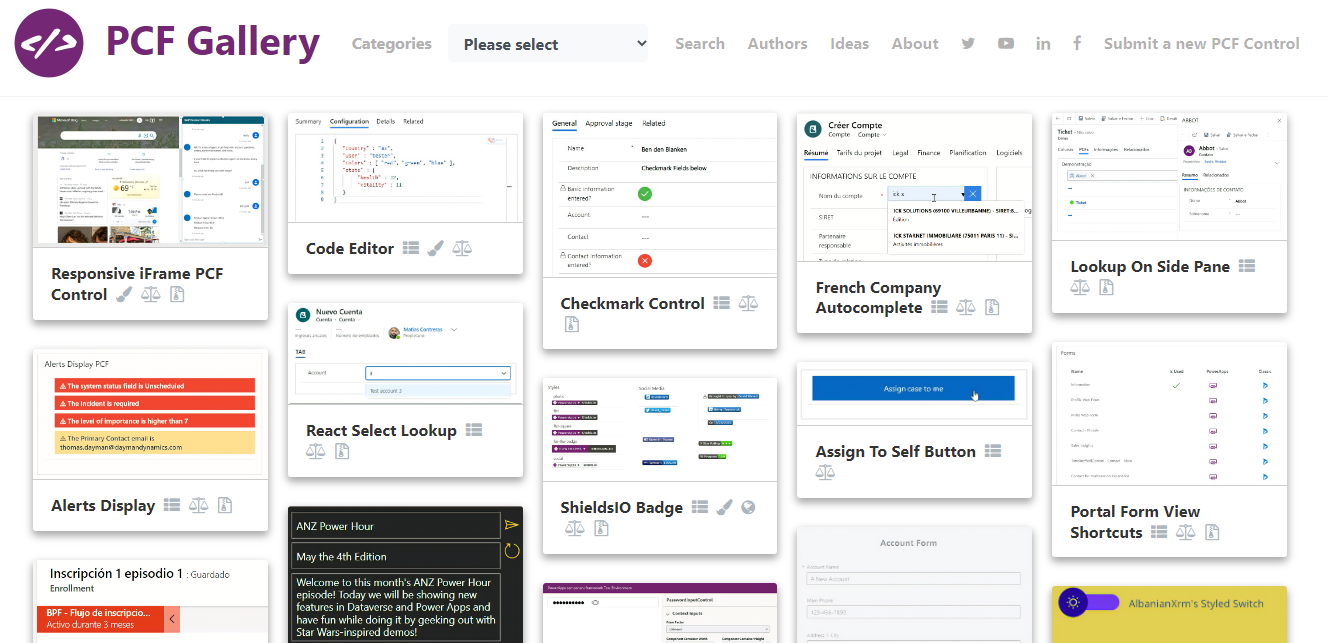
Task: Click the document icon under Checkmark Control
Action: click(x=572, y=324)
